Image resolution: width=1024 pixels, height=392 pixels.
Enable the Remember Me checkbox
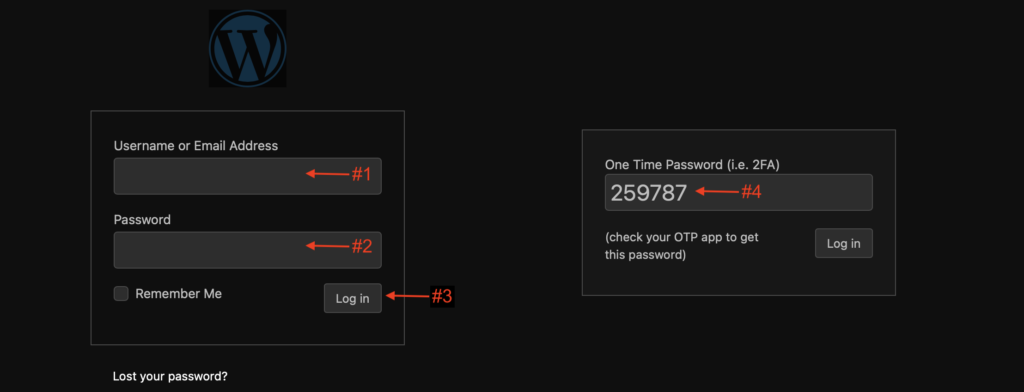(x=121, y=293)
